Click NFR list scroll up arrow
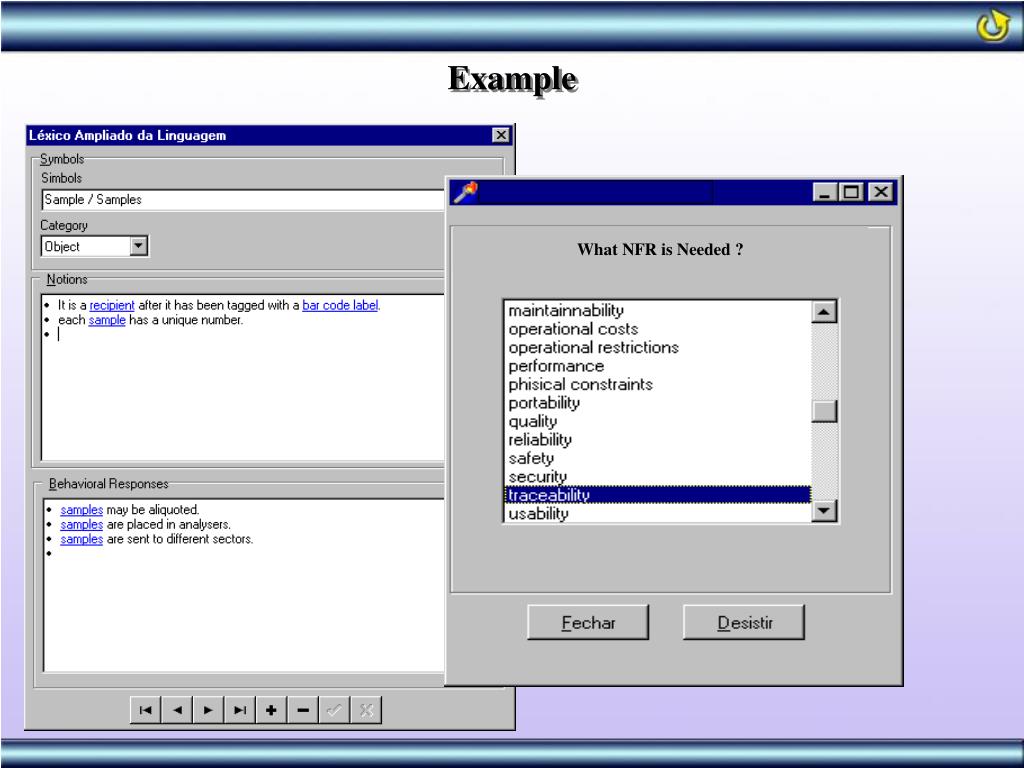The image size is (1024, 768). [824, 312]
